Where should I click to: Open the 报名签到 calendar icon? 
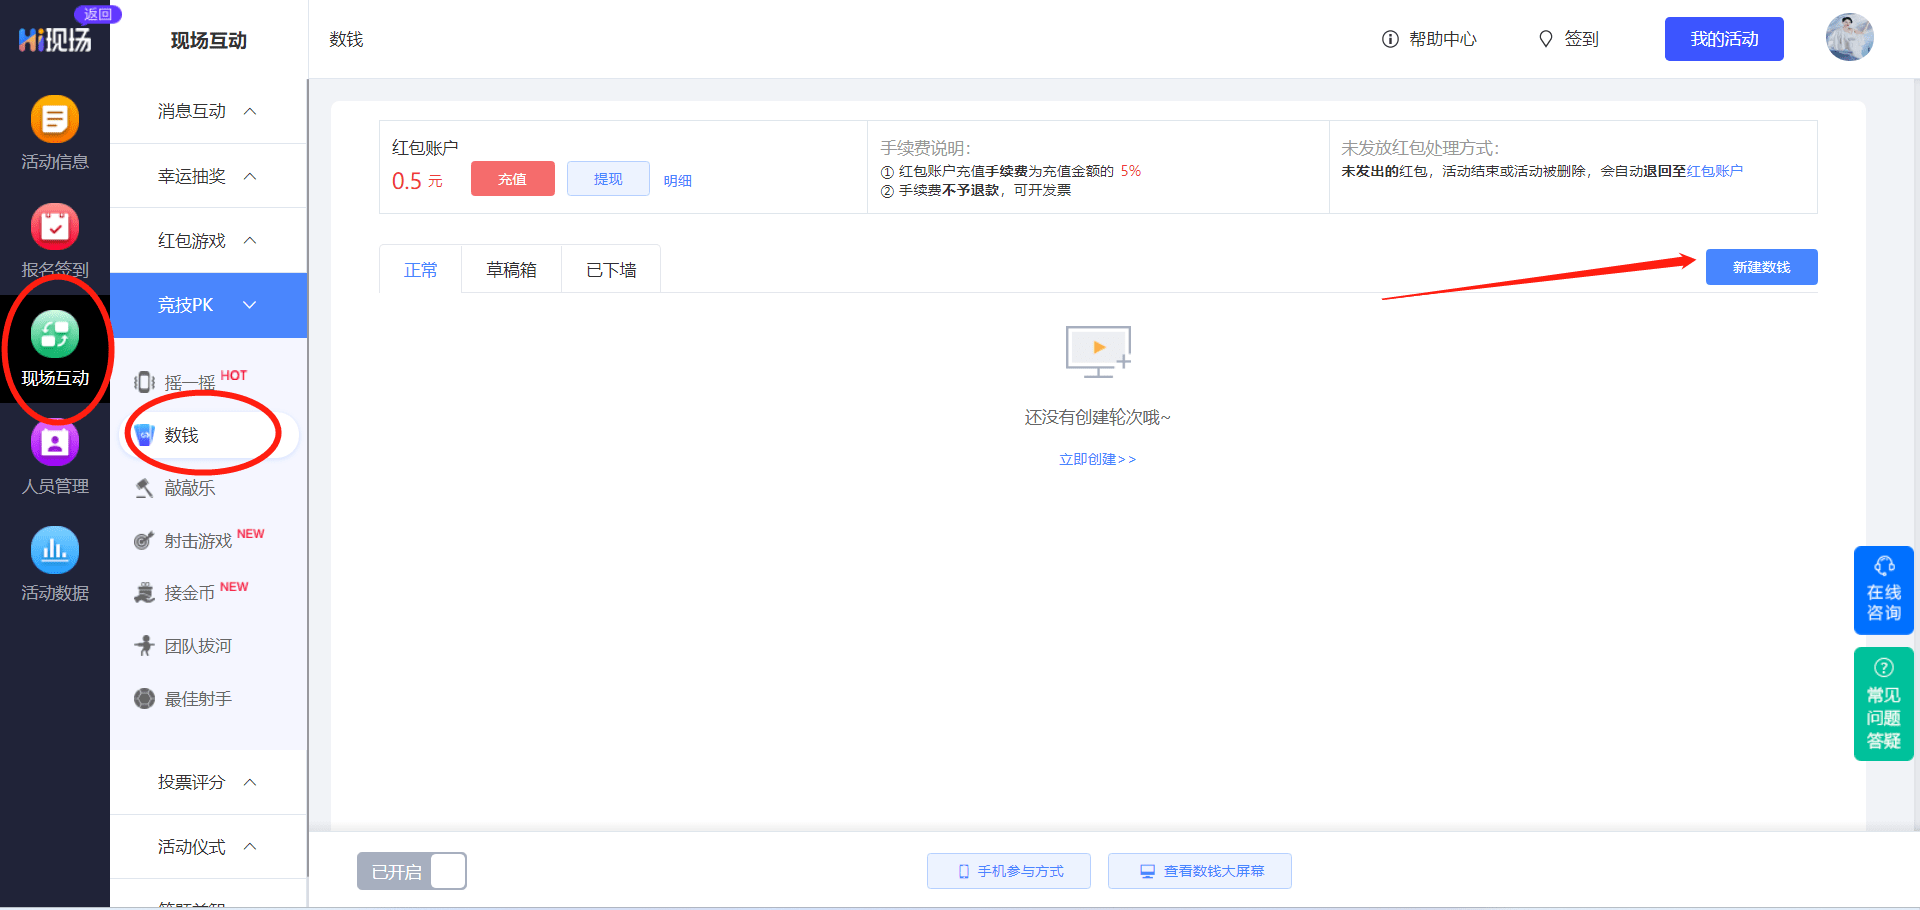click(55, 228)
